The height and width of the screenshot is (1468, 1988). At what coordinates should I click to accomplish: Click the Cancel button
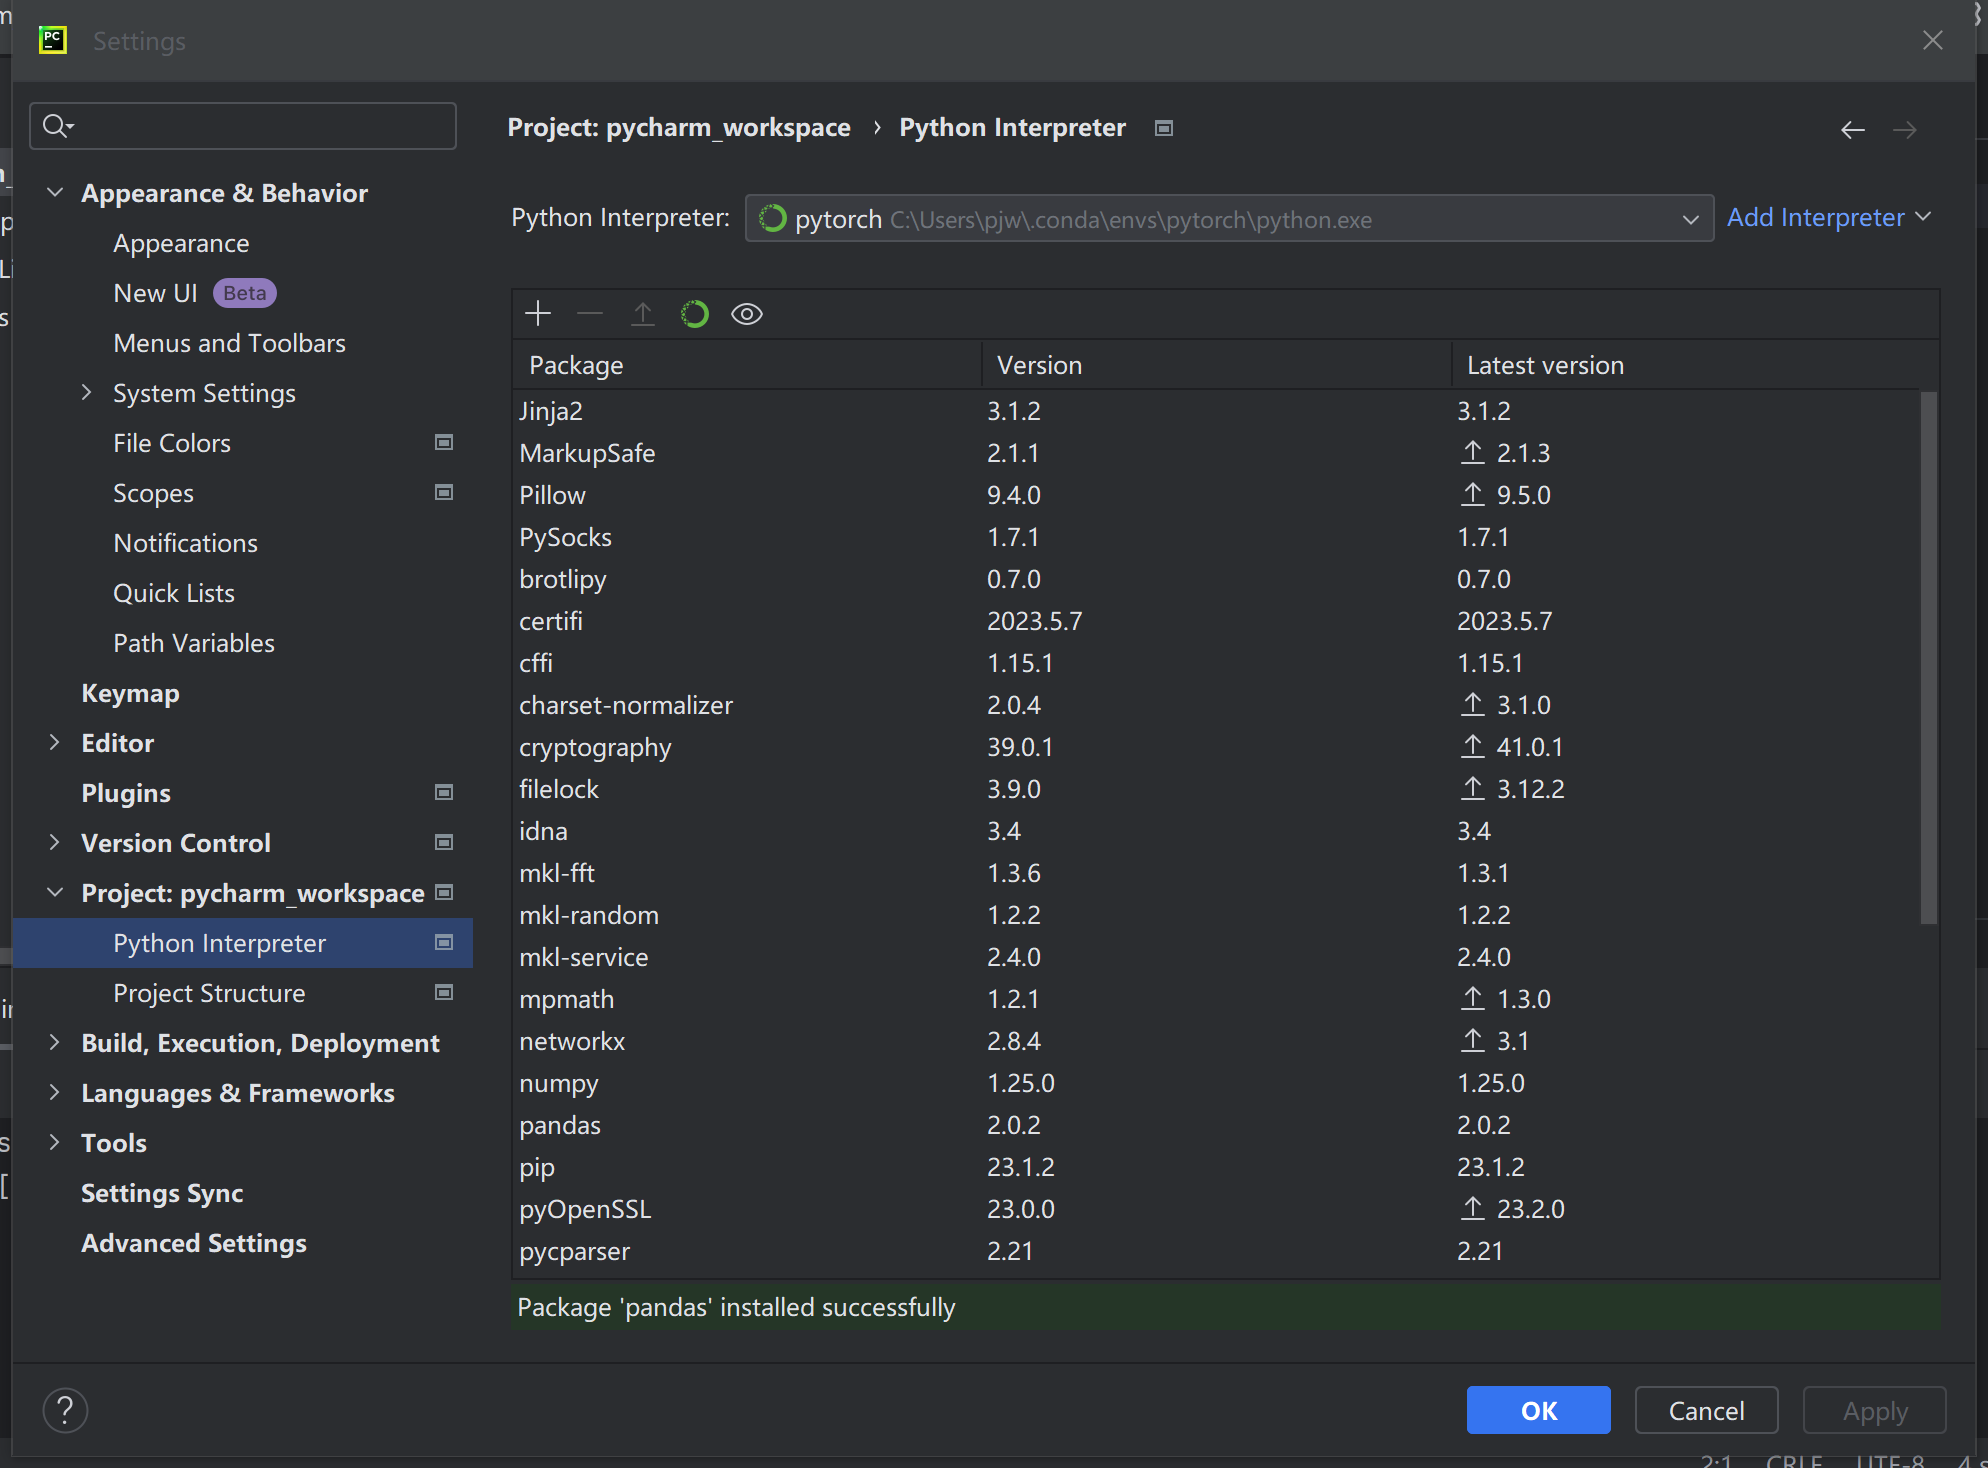[1706, 1410]
